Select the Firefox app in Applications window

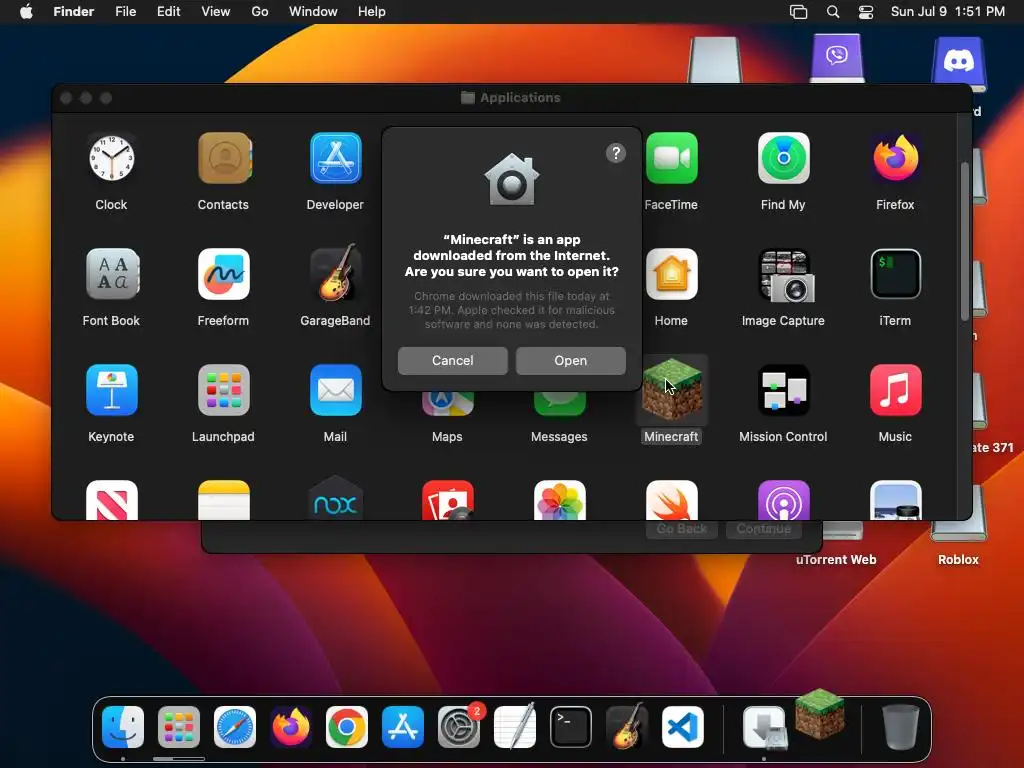[x=895, y=158]
